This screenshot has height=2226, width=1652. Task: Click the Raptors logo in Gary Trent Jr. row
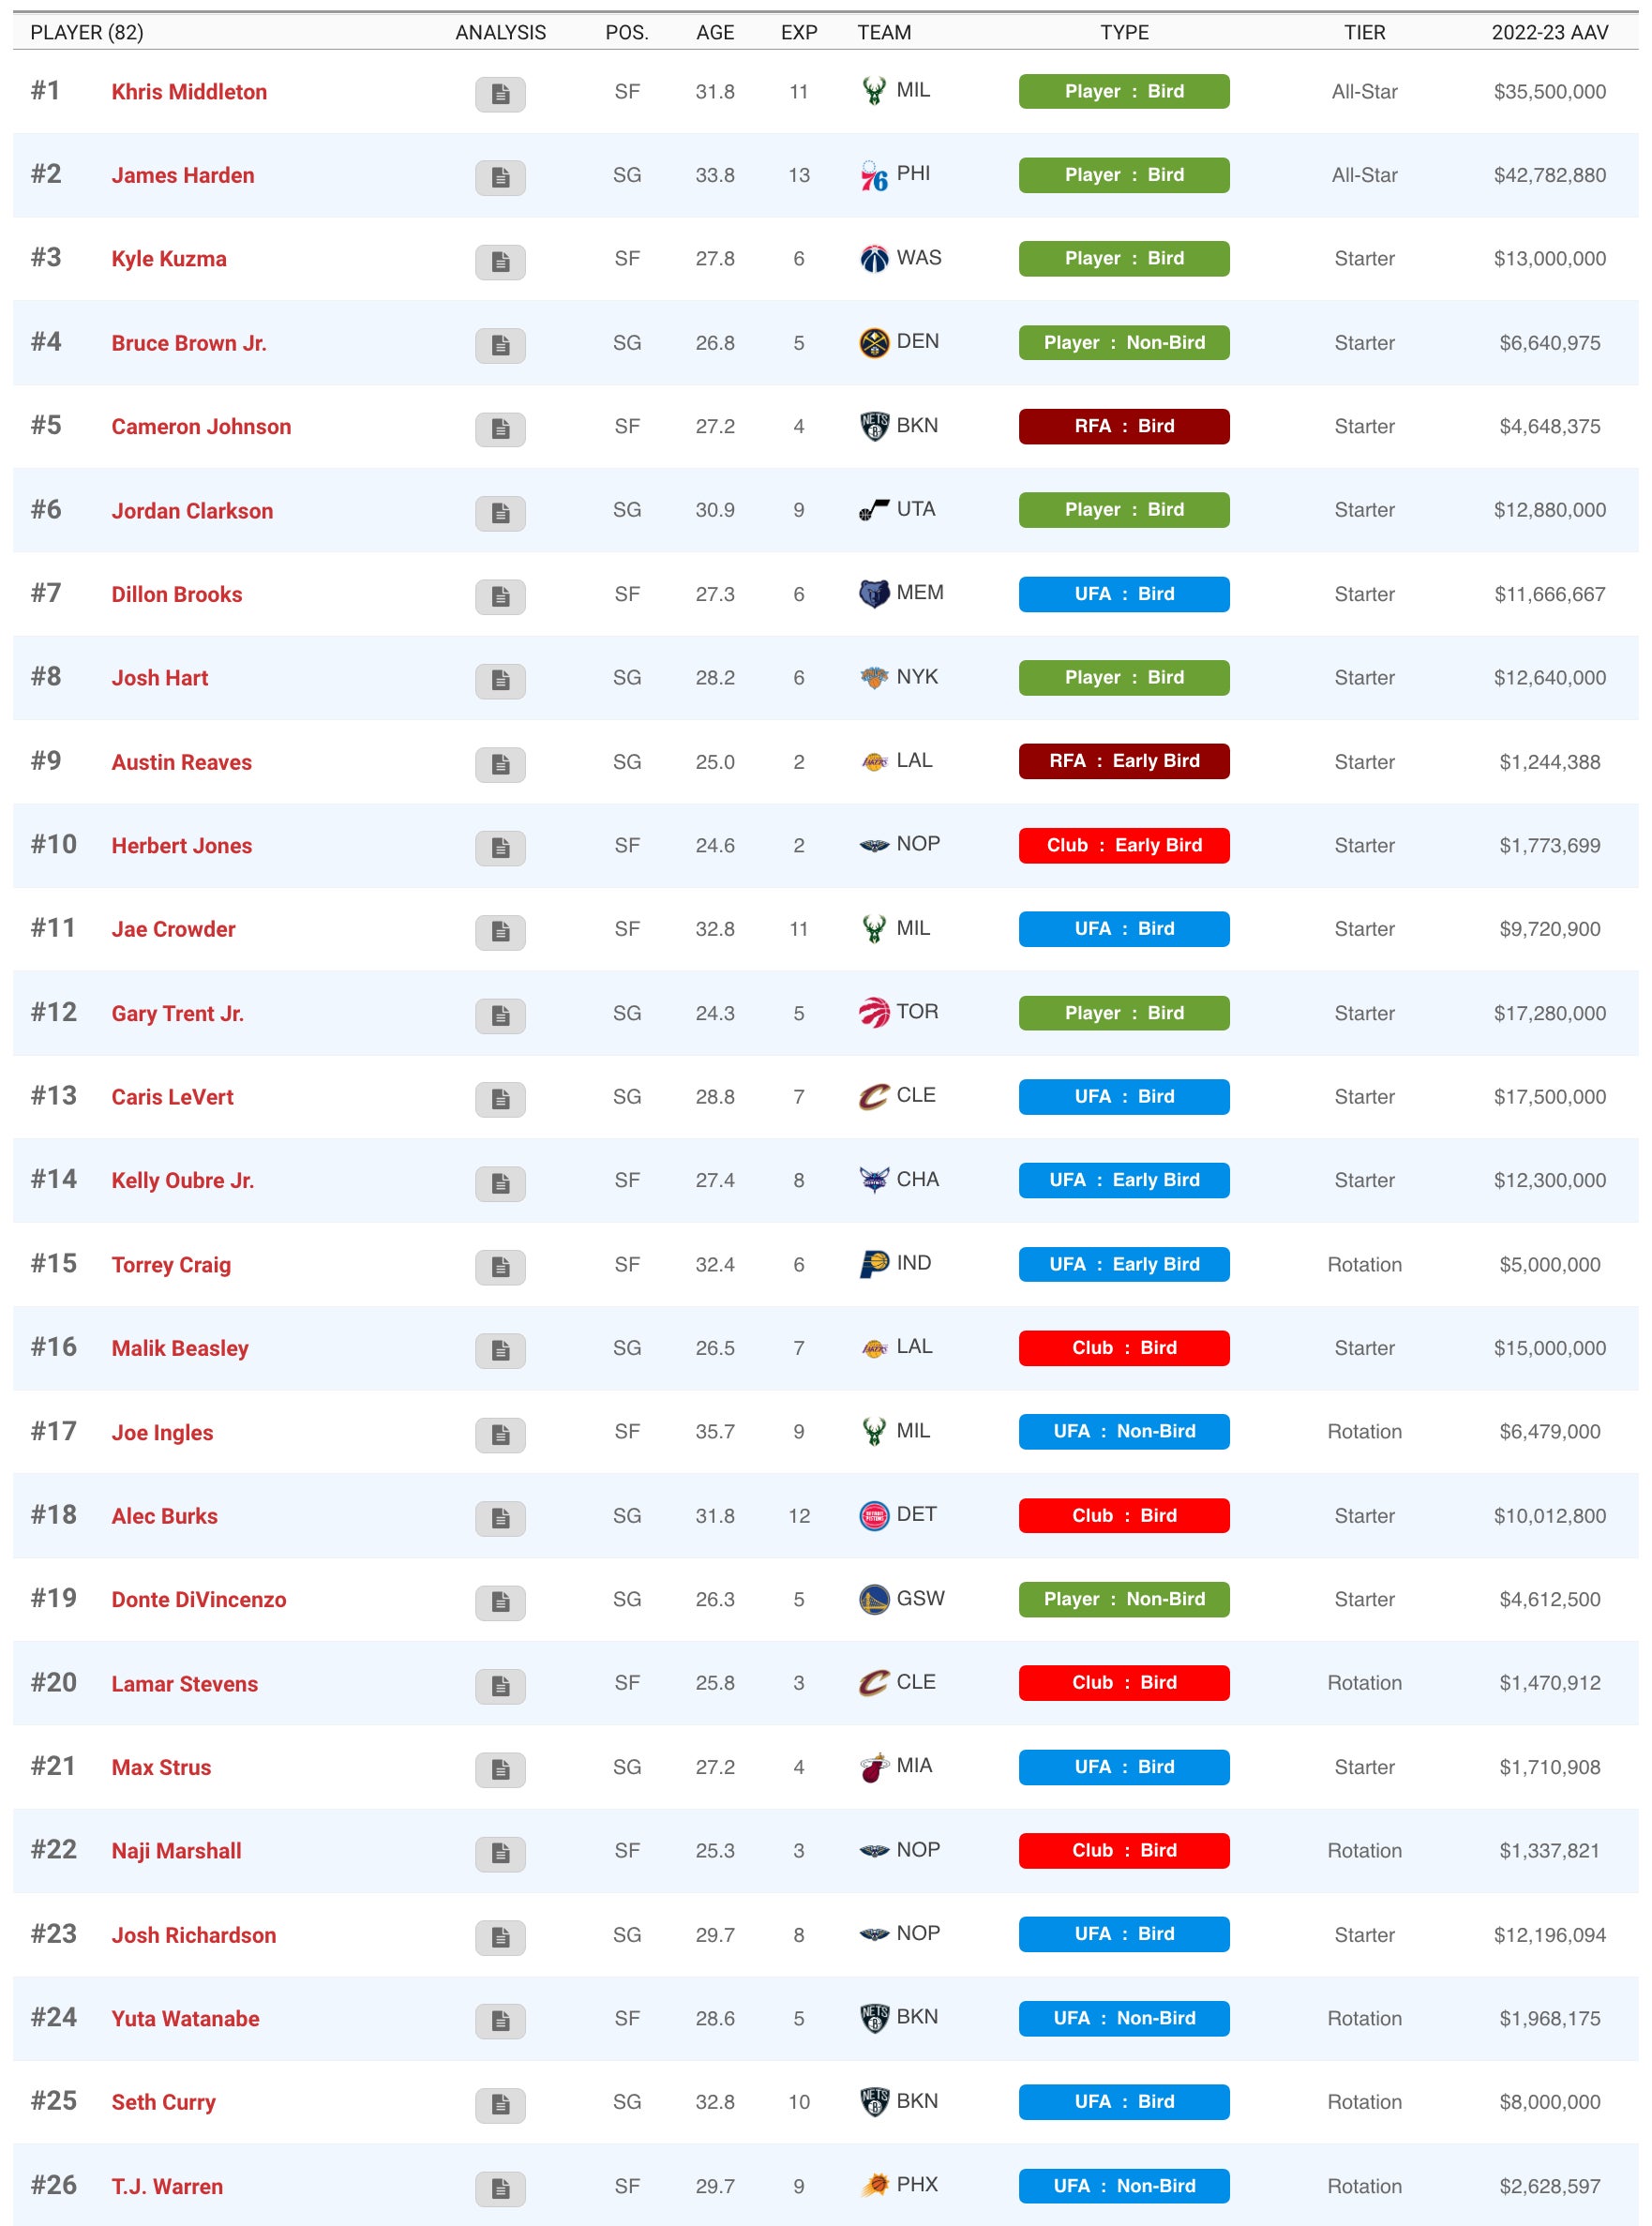(873, 1013)
